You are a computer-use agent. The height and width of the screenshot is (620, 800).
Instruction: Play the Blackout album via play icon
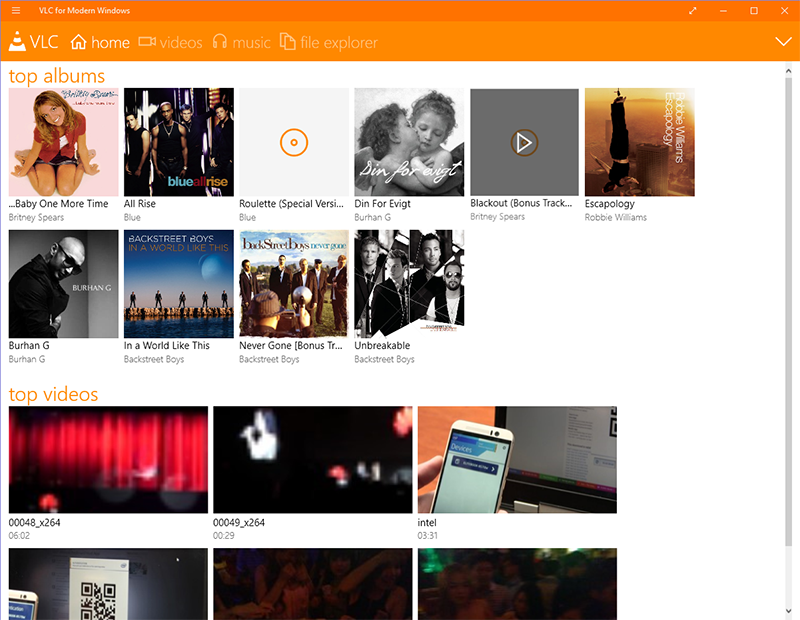point(524,142)
